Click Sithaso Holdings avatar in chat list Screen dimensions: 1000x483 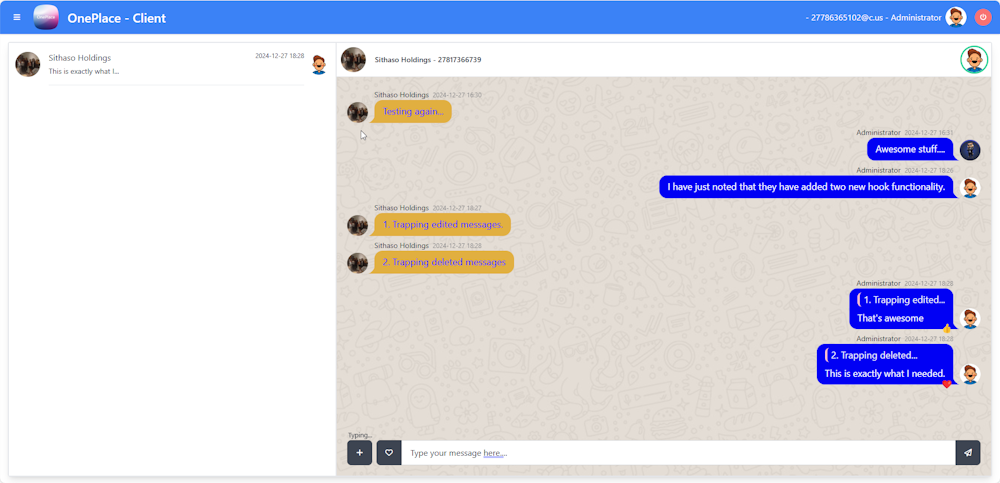pyautogui.click(x=27, y=64)
